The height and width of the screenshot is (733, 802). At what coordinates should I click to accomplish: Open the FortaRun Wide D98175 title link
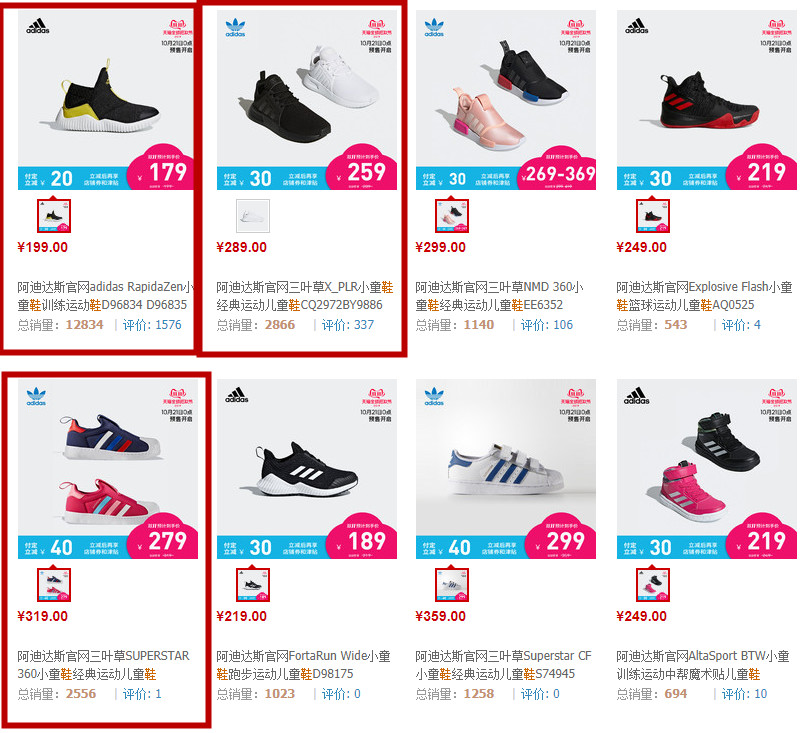(303, 664)
